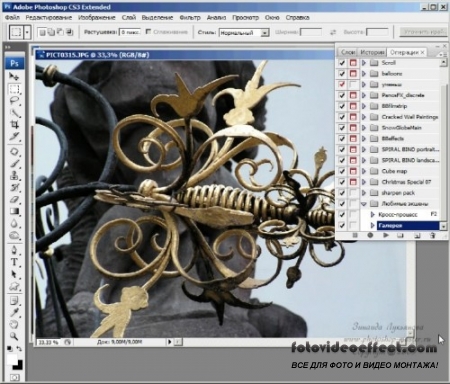
Task: Click the create new action set icon
Action: [401, 235]
